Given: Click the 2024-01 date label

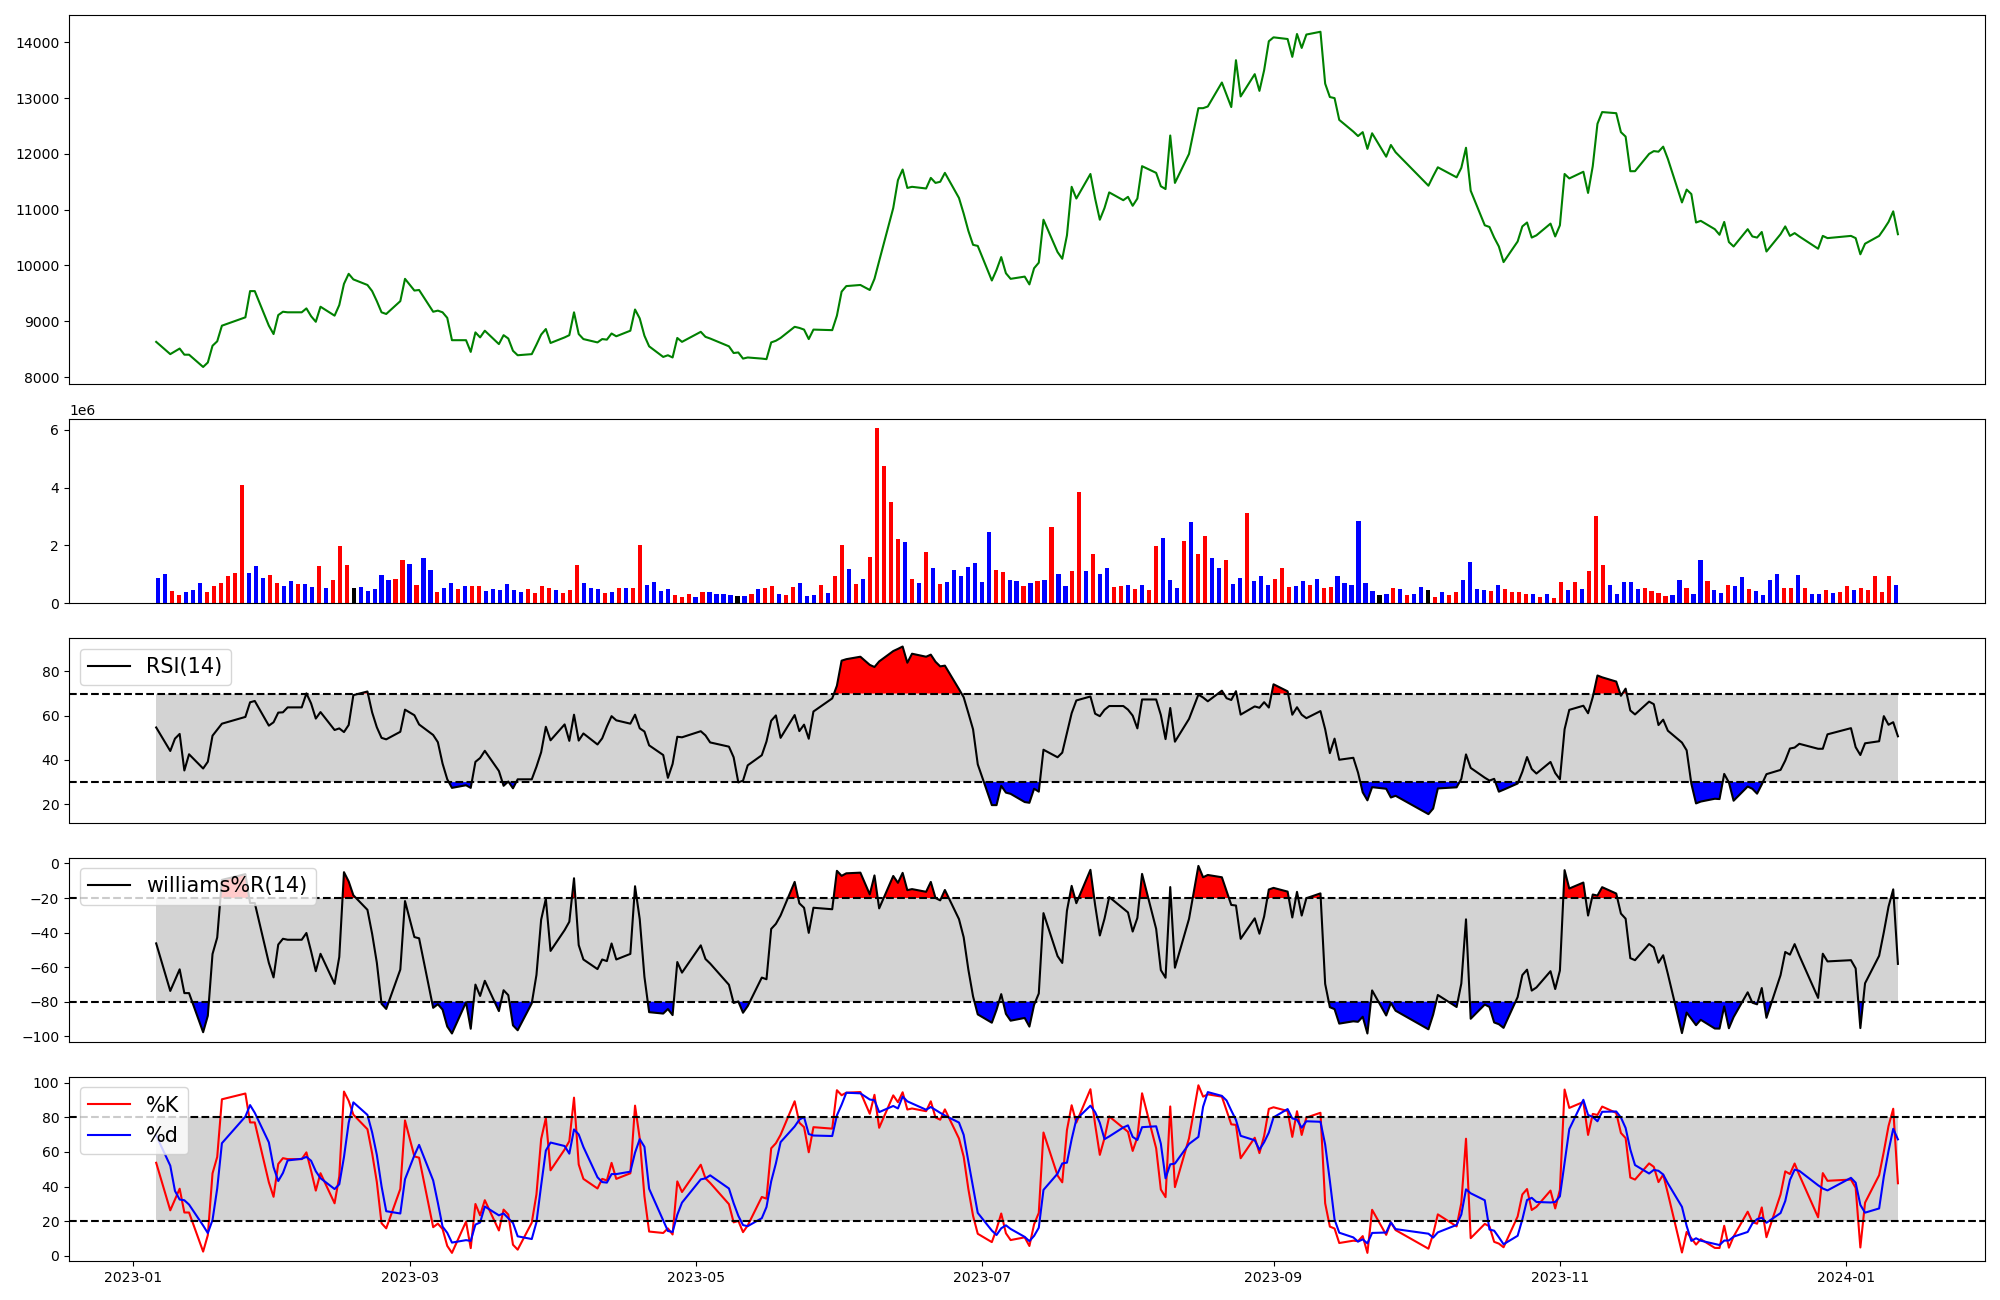Looking at the screenshot, I should click(1846, 1277).
